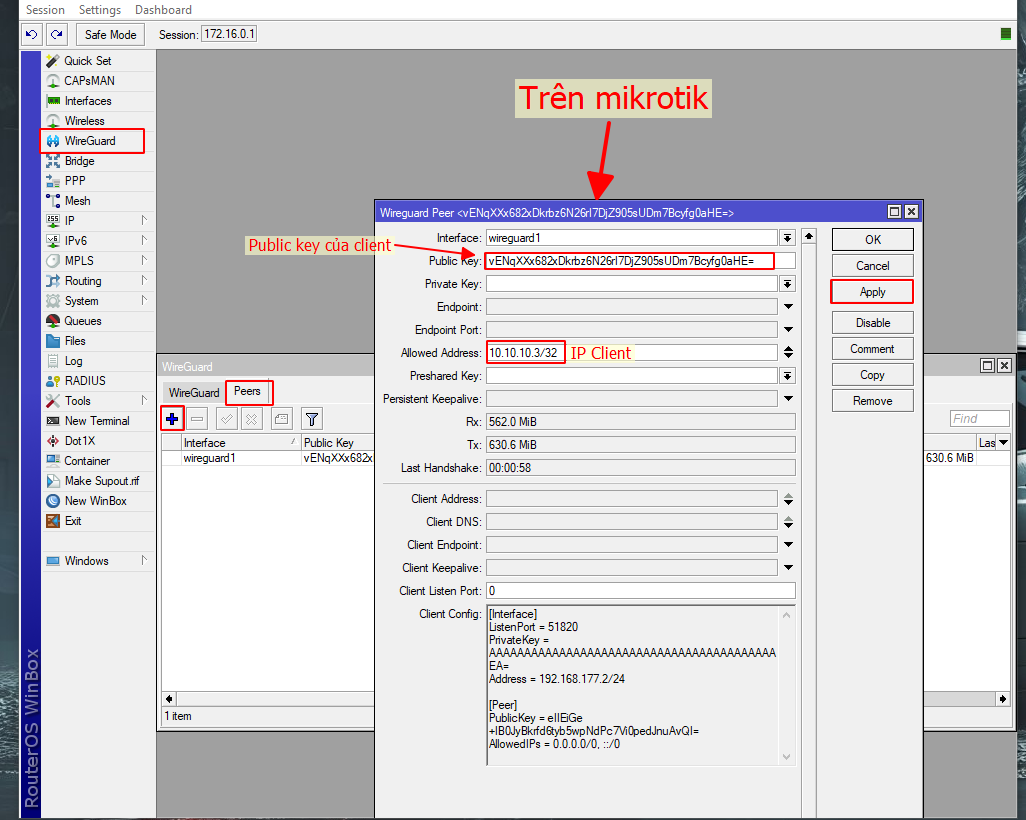Click the Allowed Address up/down stepper

(x=788, y=353)
